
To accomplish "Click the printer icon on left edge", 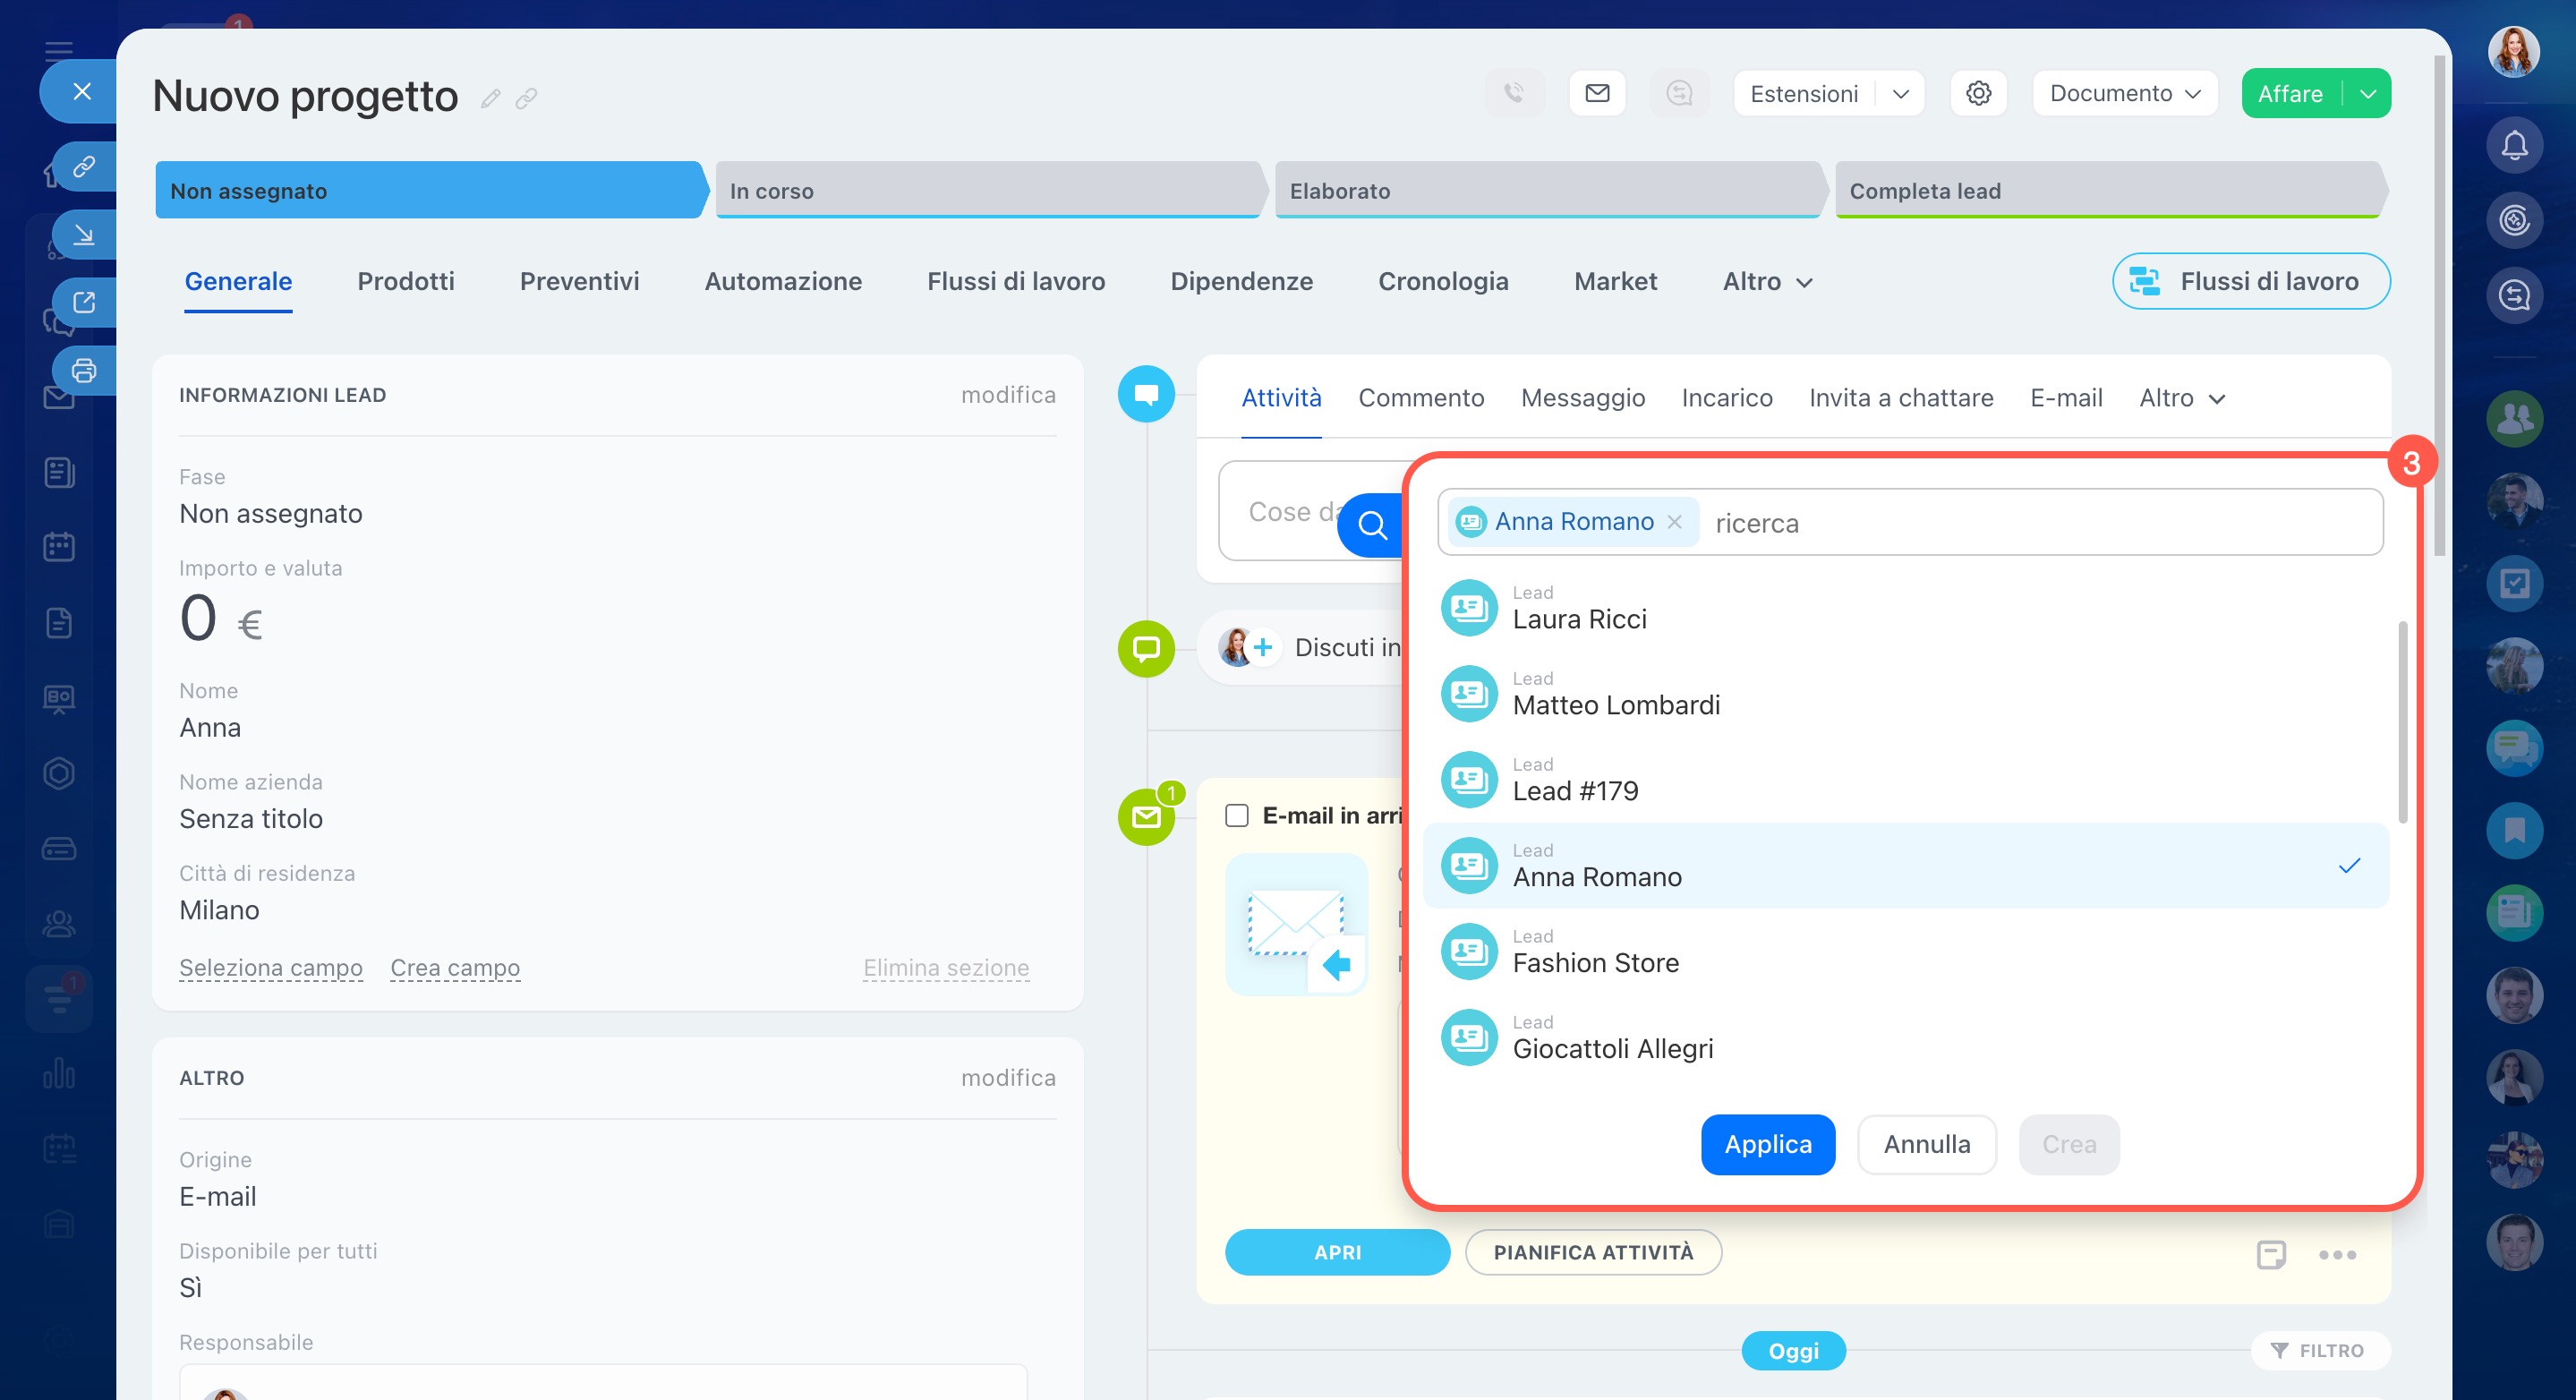I will [x=84, y=371].
